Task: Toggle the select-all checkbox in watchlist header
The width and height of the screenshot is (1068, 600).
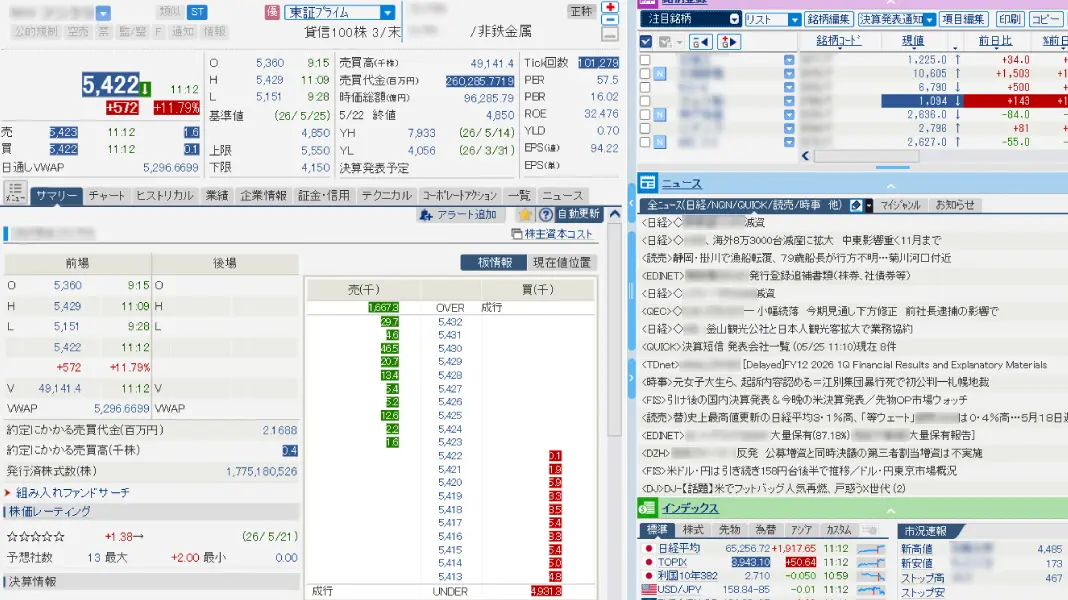Action: (x=646, y=42)
